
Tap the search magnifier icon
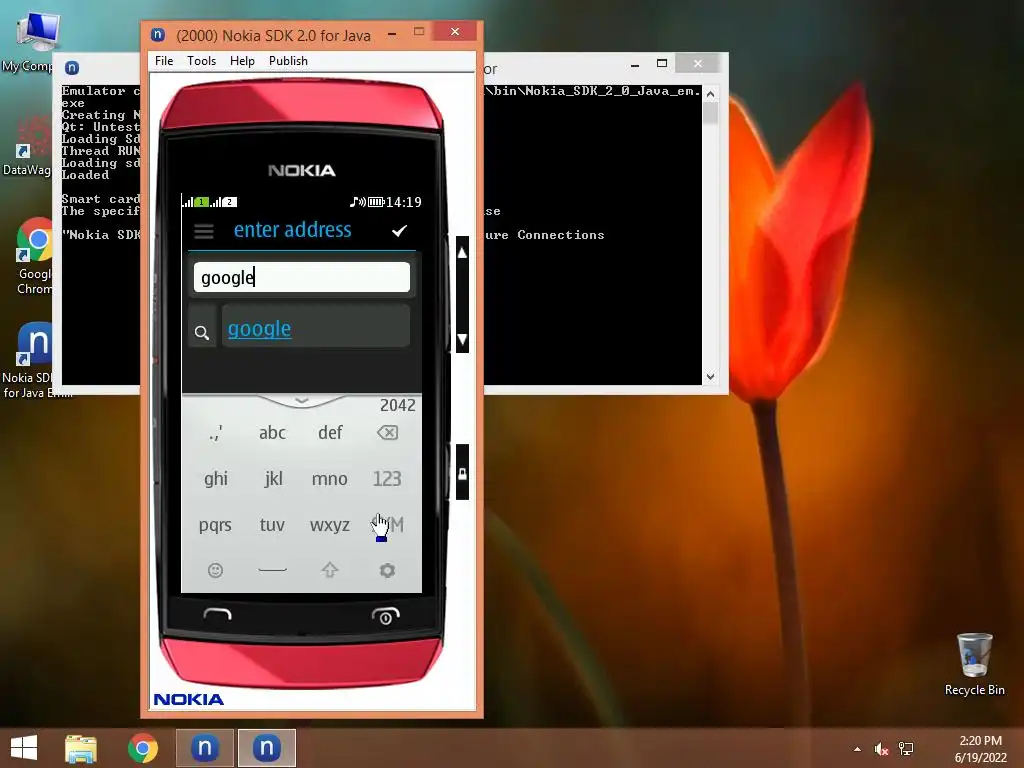coord(202,333)
